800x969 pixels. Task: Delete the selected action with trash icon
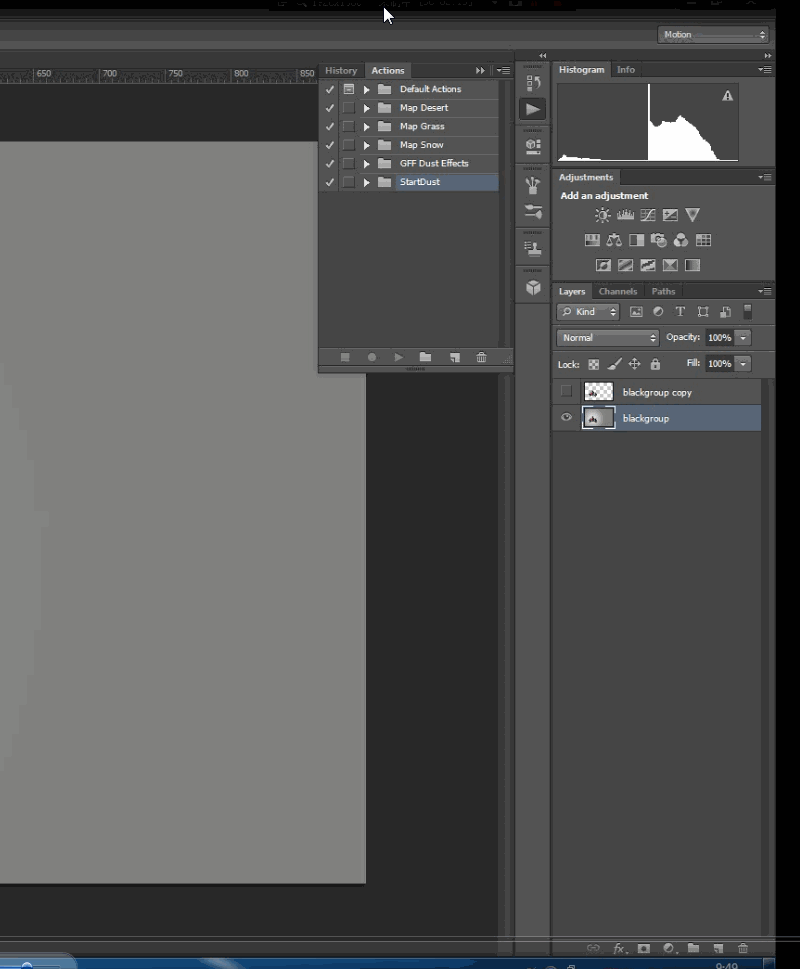[481, 358]
